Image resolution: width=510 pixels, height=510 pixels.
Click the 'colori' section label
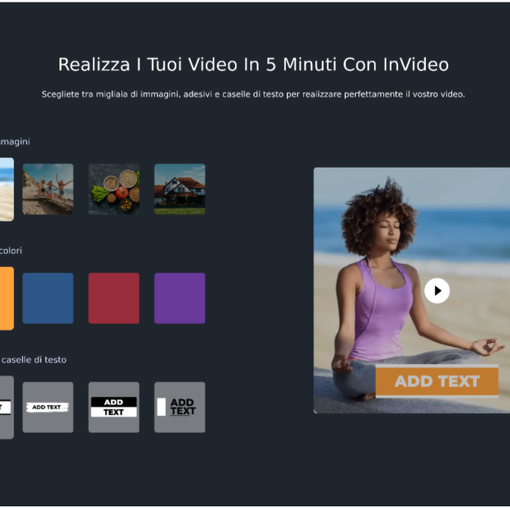pyautogui.click(x=11, y=251)
